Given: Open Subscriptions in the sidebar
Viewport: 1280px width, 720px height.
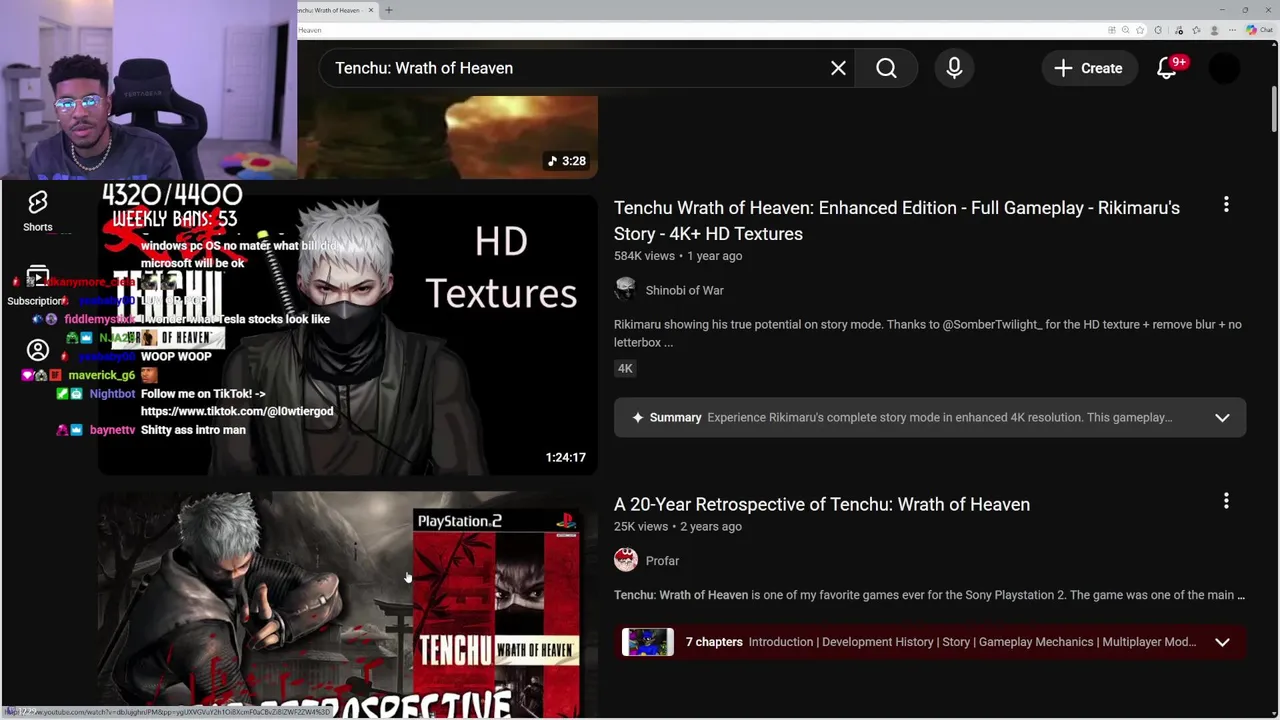Looking at the screenshot, I should coord(38,286).
